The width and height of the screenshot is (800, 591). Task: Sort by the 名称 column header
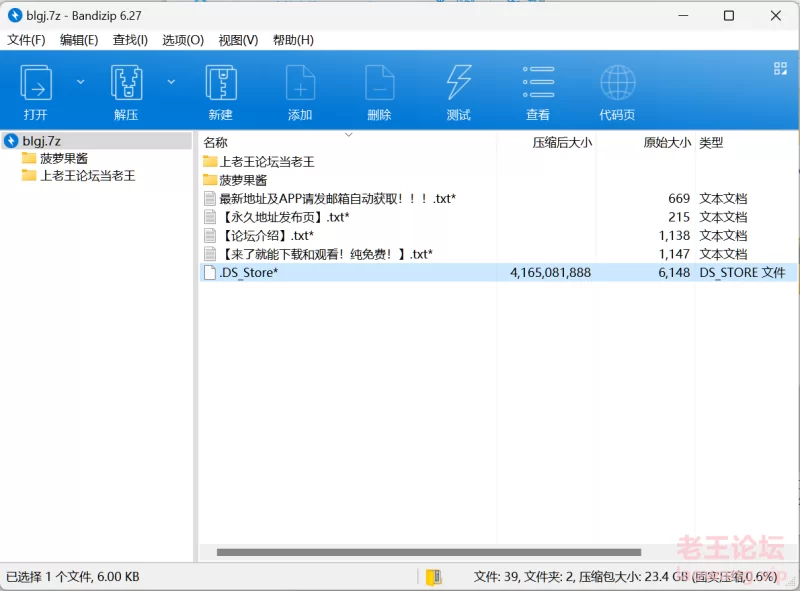click(x=215, y=142)
